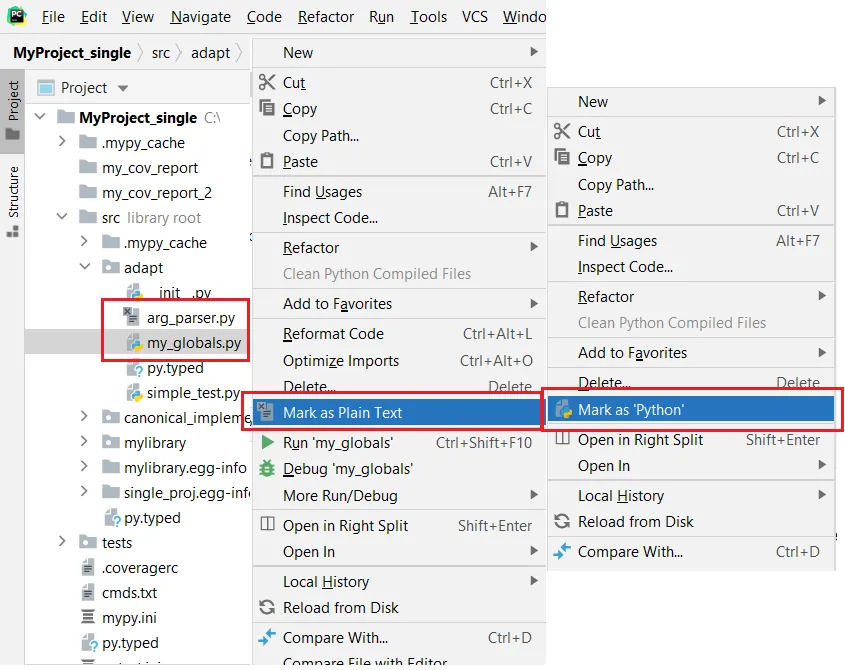Collapse the MyProject_single root node
Image resolution: width=845 pixels, height=670 pixels.
[x=40, y=116]
